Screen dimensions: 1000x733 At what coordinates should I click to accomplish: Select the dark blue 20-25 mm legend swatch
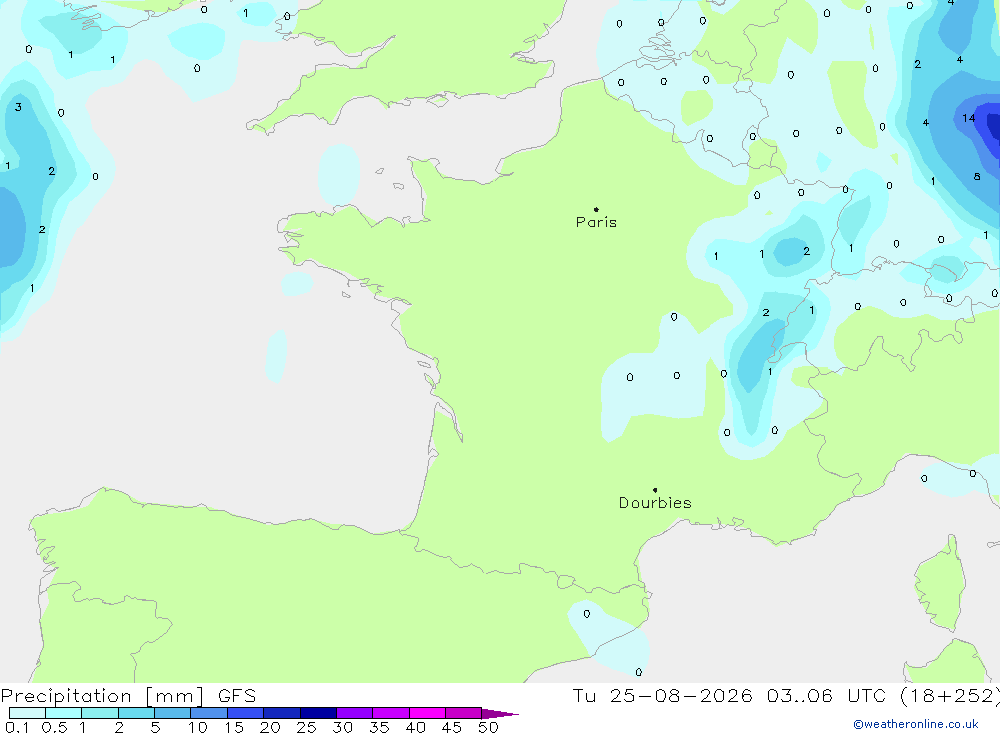point(281,713)
